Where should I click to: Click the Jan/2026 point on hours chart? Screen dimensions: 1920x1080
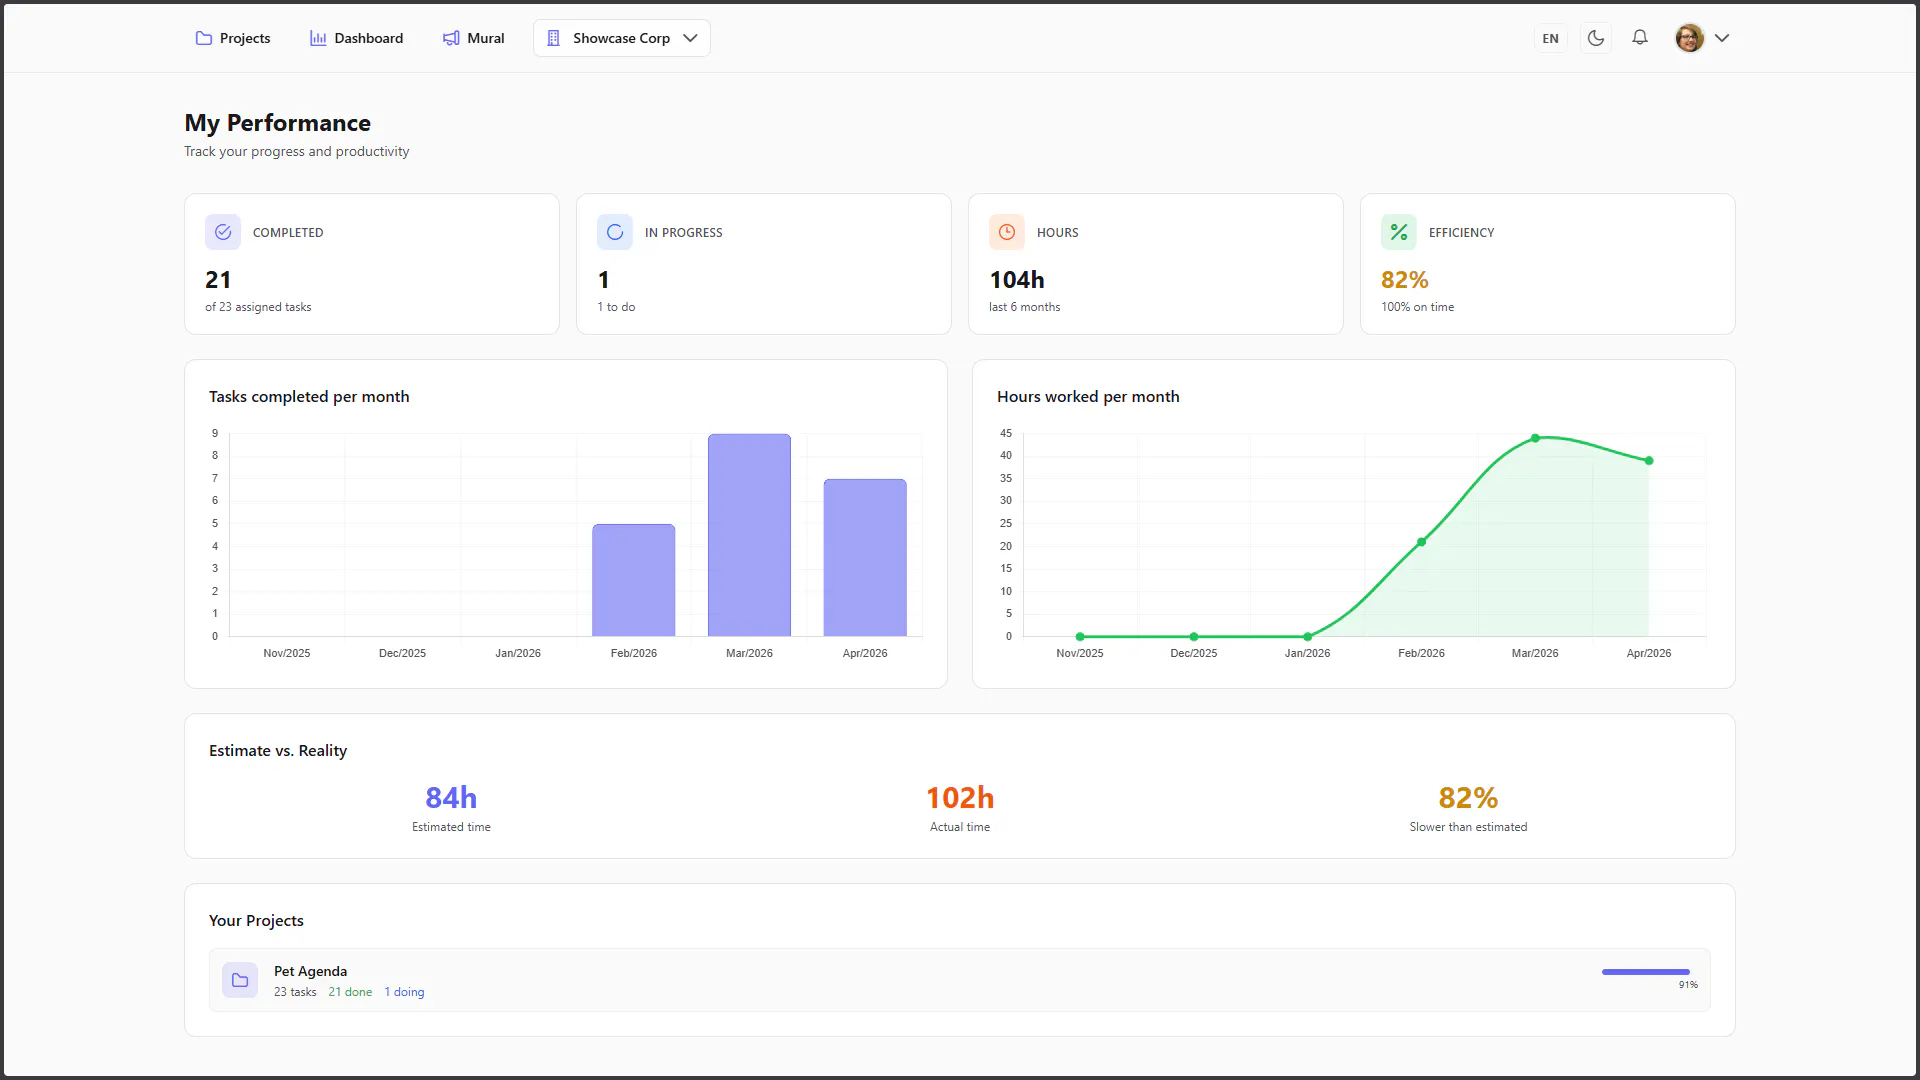point(1307,636)
